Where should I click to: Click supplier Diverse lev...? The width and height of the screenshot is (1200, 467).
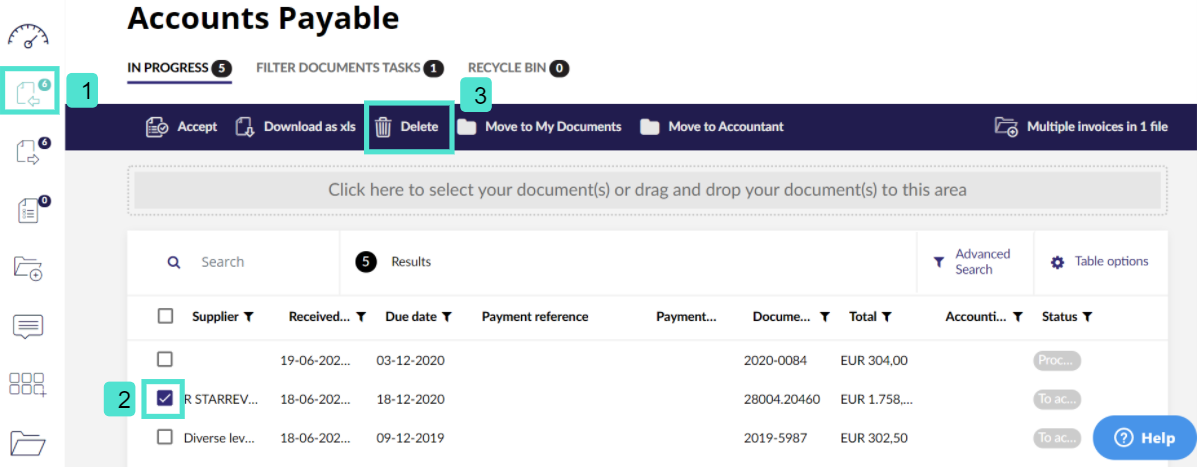coord(221,437)
